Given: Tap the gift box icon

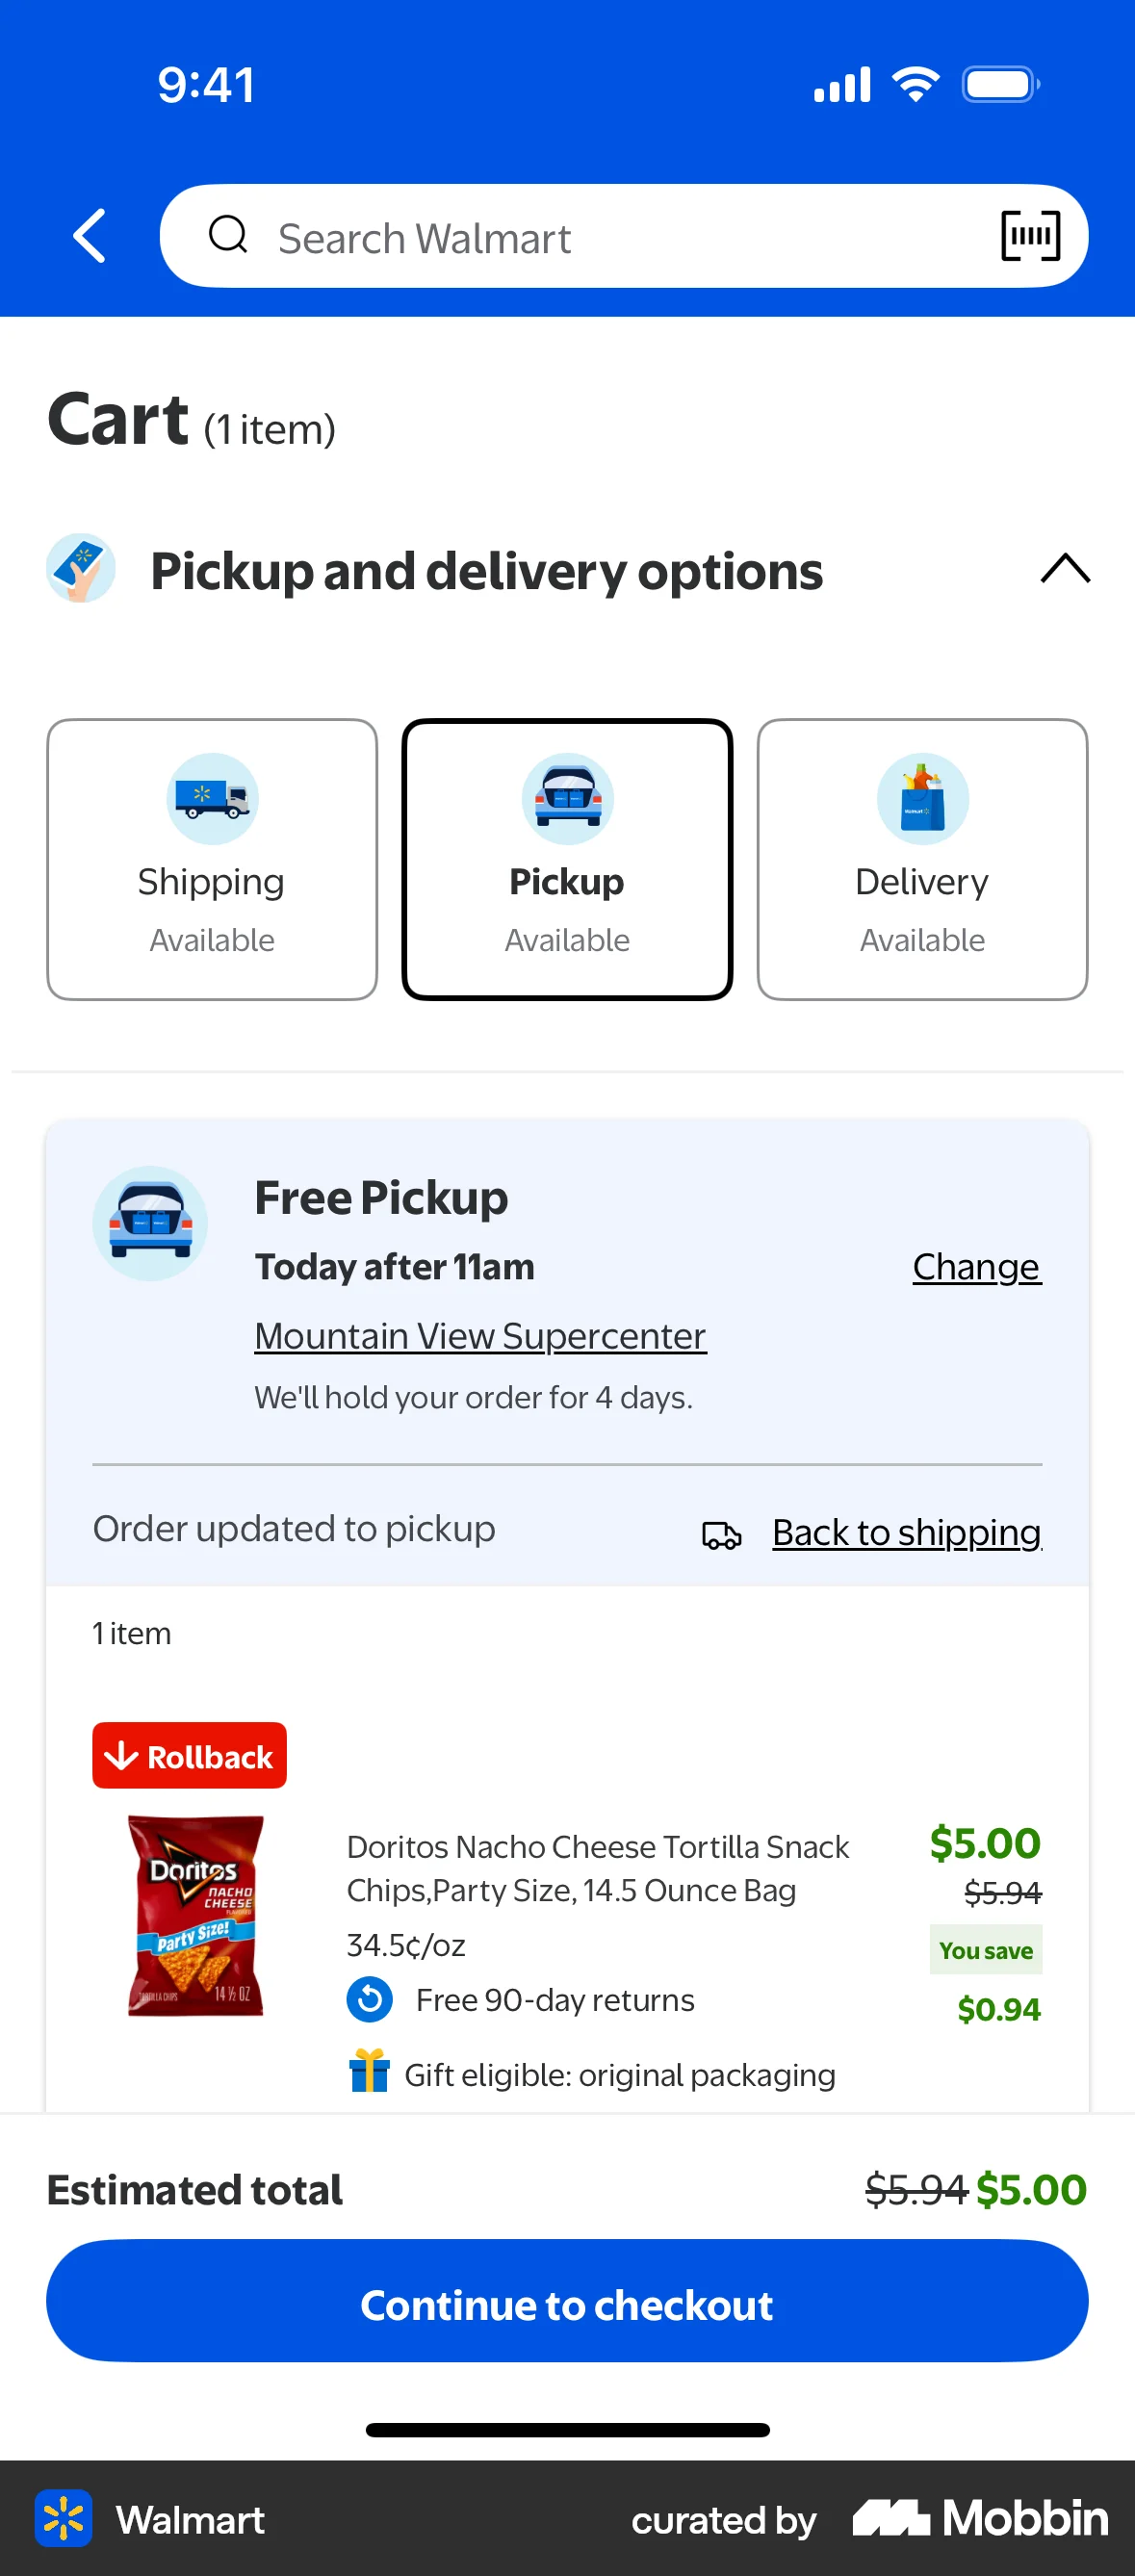Looking at the screenshot, I should tap(369, 2072).
